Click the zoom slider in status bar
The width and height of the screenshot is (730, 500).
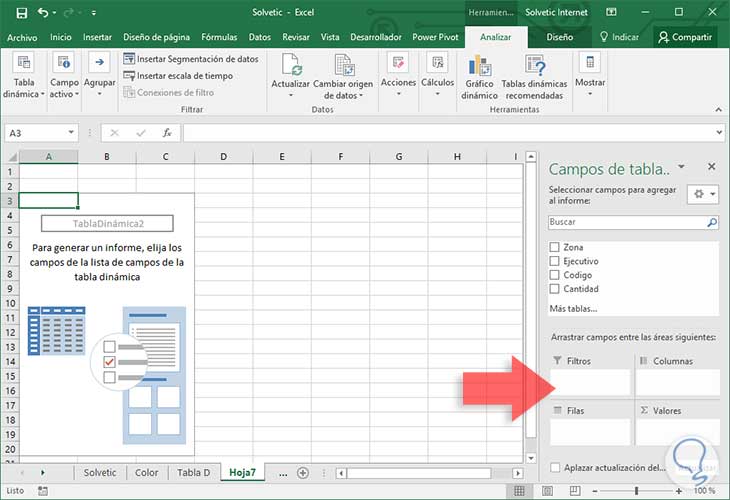[636, 491]
